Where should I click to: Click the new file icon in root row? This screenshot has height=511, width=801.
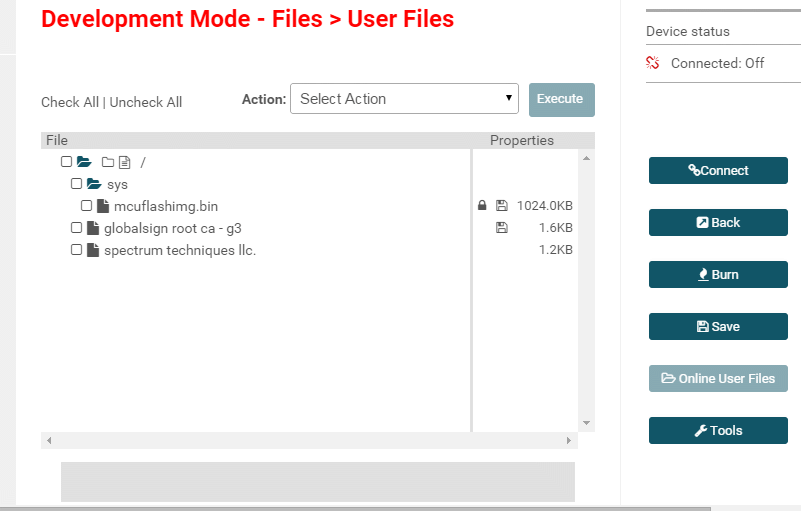(125, 162)
